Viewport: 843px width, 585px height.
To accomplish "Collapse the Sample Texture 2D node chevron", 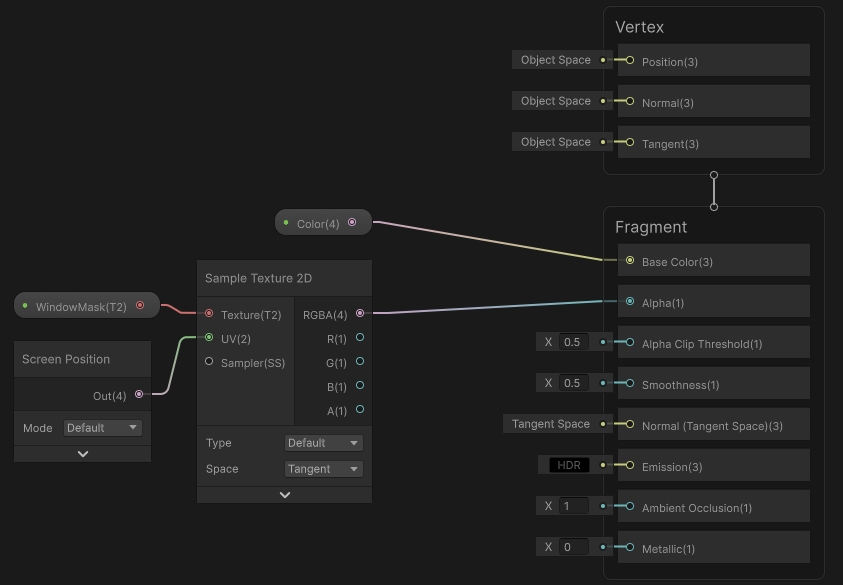I will pos(285,495).
